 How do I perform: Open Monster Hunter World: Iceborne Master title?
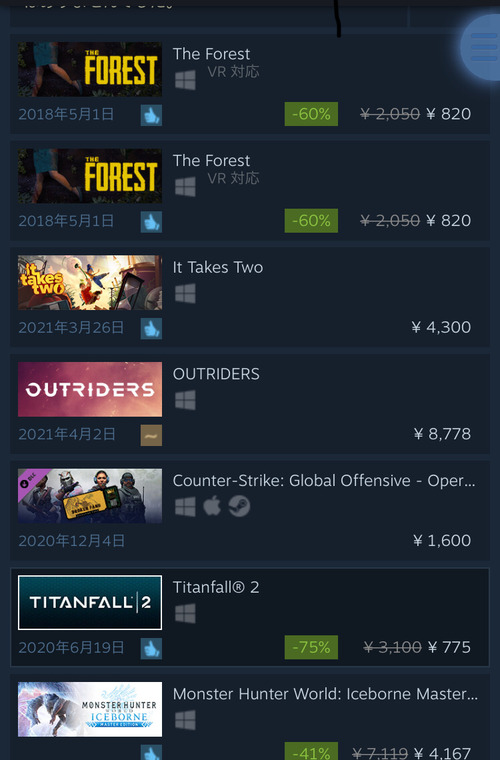(x=325, y=694)
